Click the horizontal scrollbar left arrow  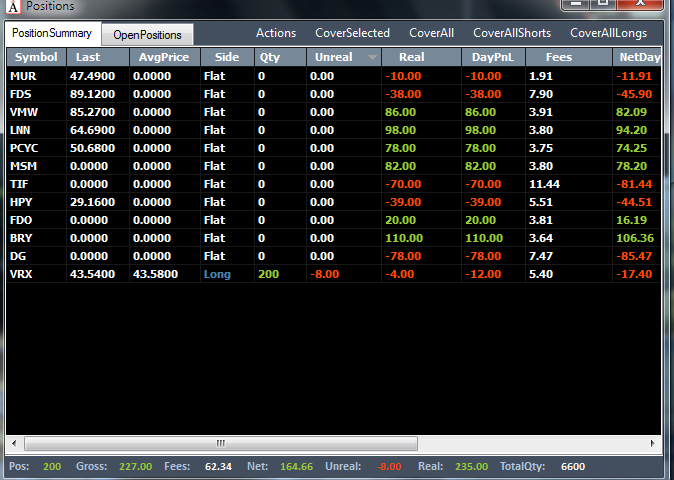pyautogui.click(x=14, y=443)
